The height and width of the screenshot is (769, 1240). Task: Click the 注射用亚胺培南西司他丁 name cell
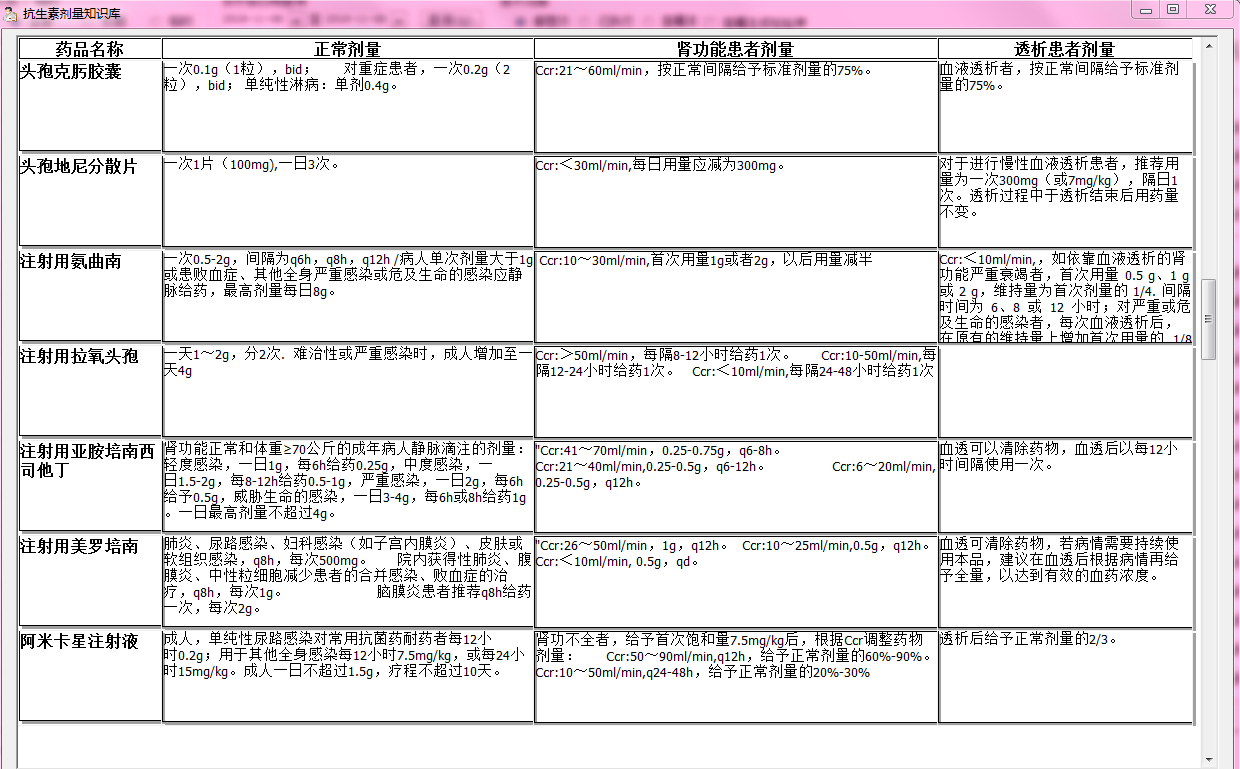pos(90,485)
